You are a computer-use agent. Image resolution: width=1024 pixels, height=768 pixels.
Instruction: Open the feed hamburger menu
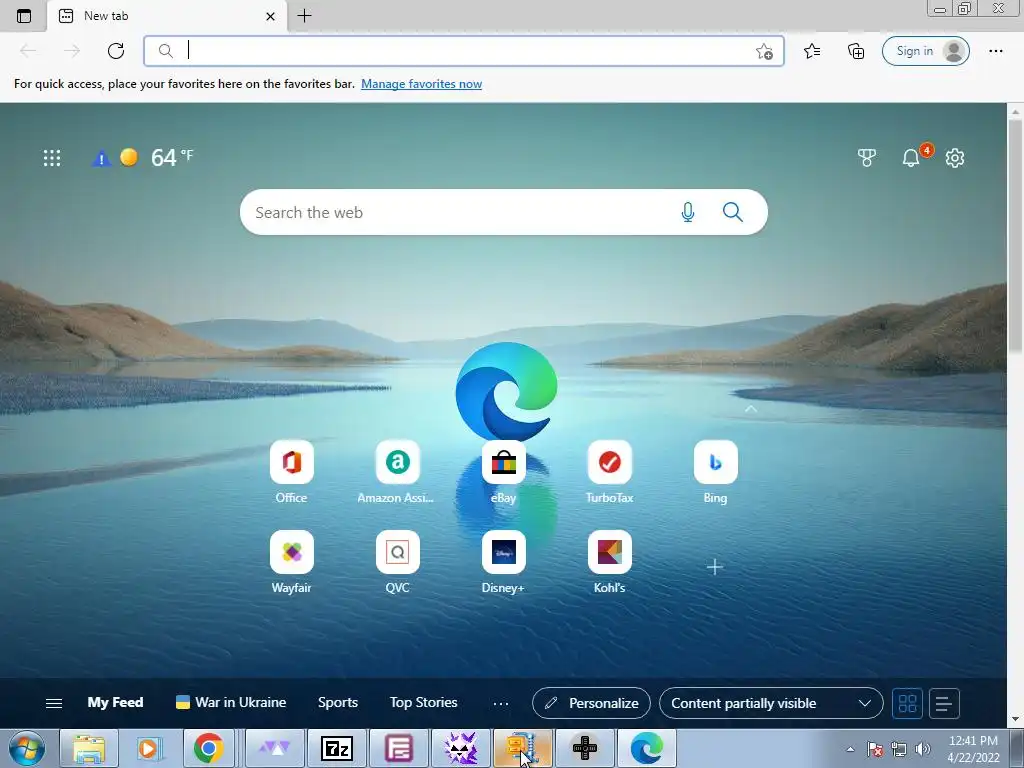coord(54,703)
